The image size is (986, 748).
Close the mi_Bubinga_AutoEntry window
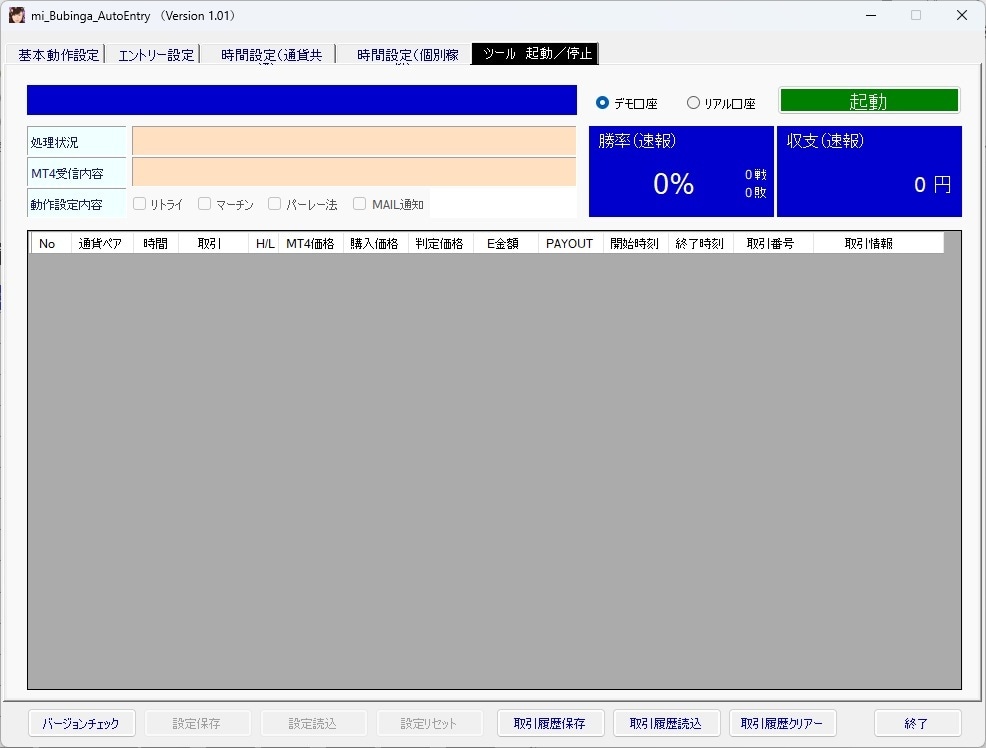coord(961,15)
